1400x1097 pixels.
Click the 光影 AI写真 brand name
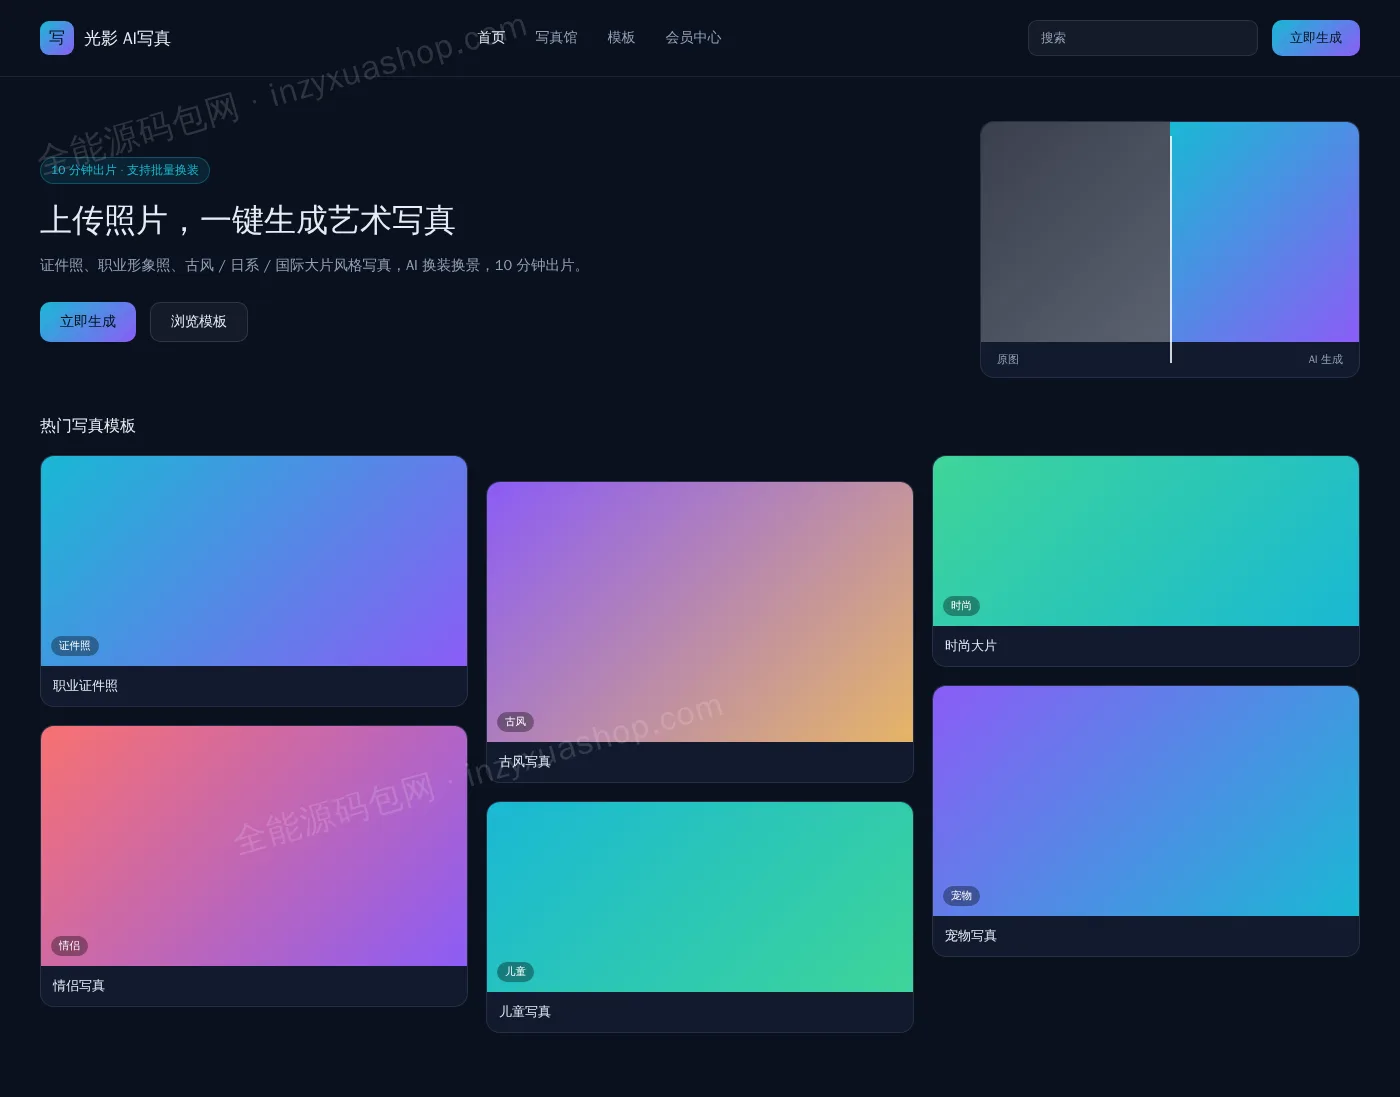point(127,38)
